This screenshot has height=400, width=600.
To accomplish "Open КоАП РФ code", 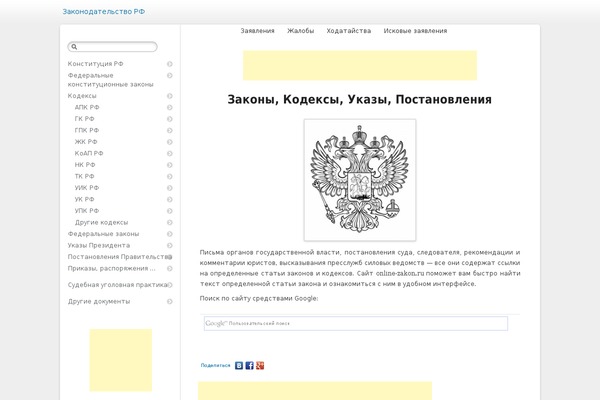I will 89,153.
